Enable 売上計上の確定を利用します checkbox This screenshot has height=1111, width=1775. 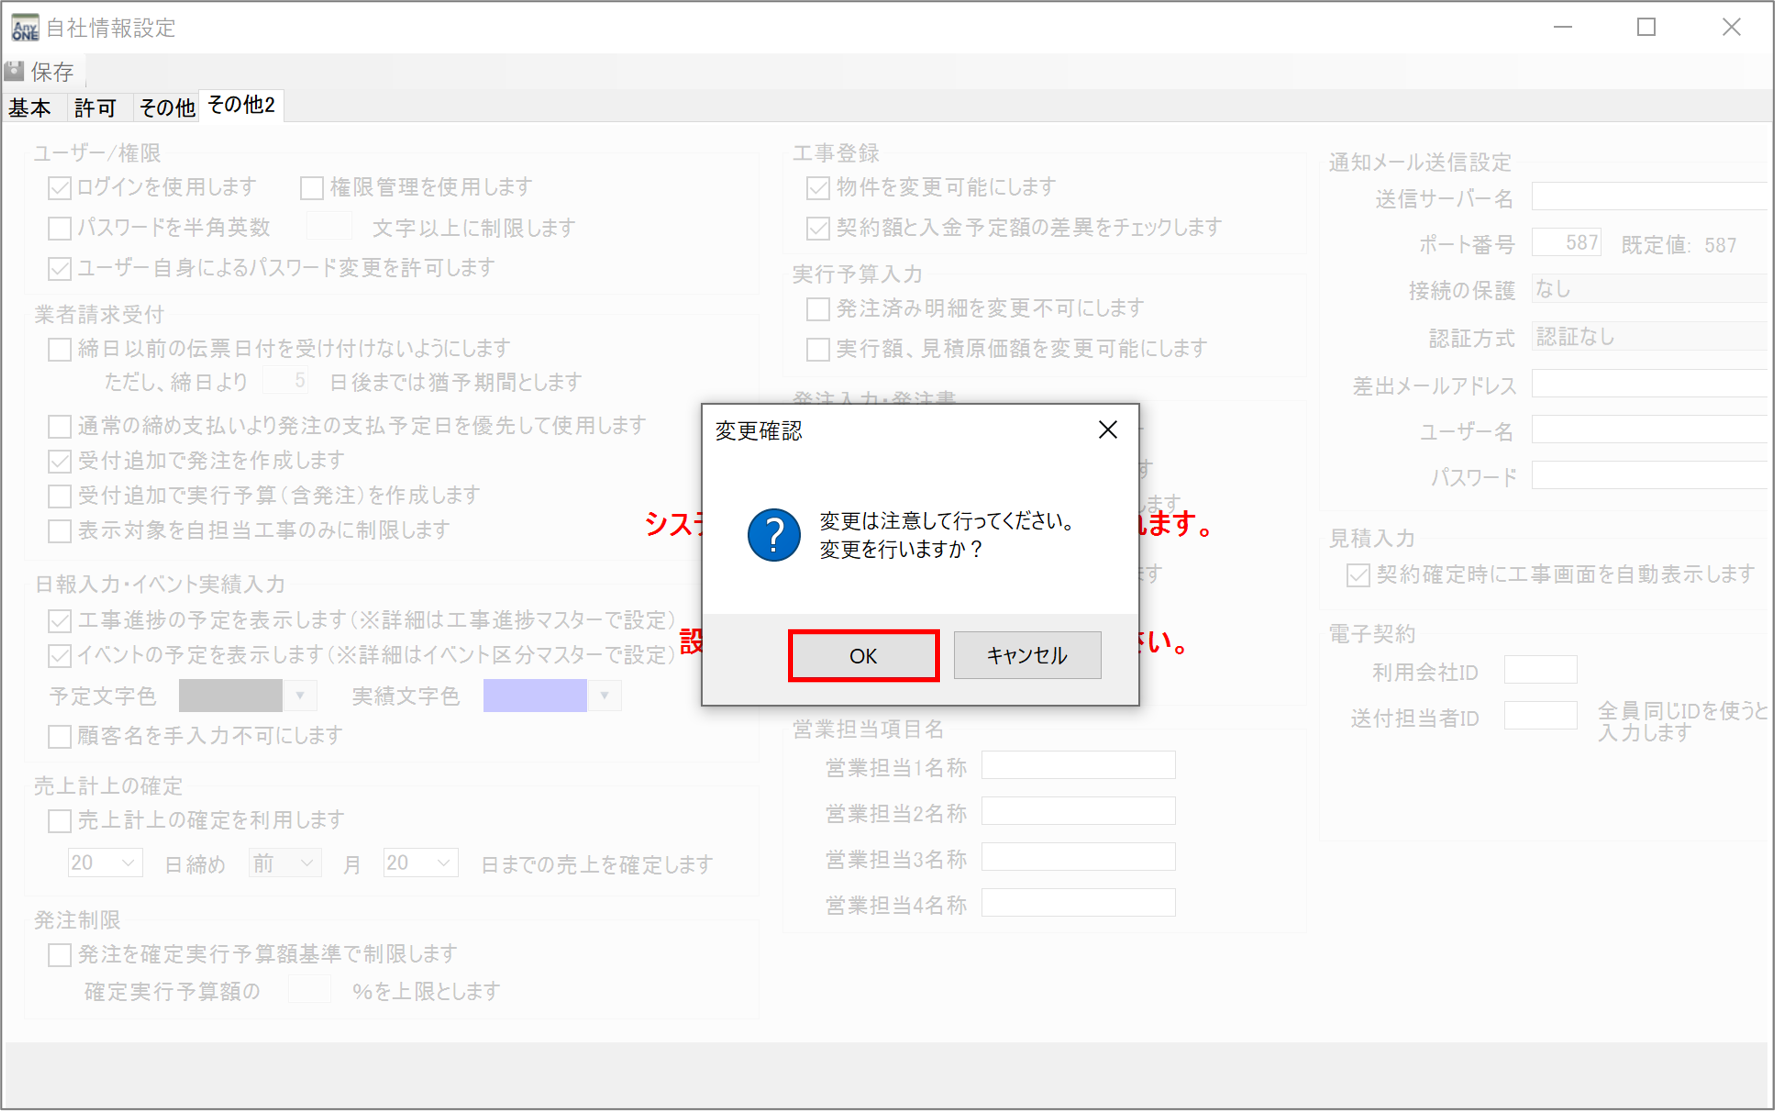click(x=60, y=821)
